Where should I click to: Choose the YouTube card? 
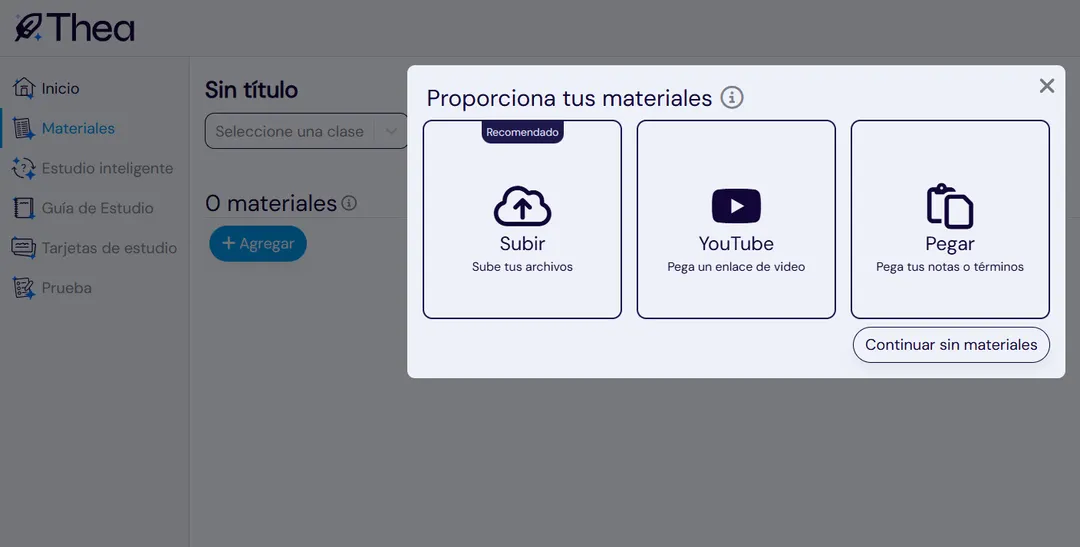[736, 219]
